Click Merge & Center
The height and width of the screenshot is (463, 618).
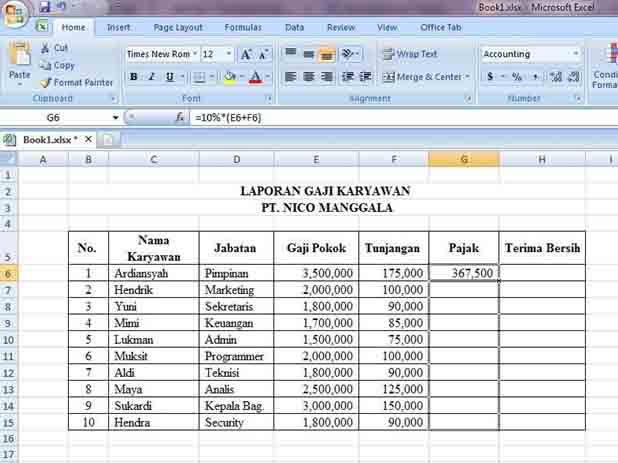coord(422,77)
